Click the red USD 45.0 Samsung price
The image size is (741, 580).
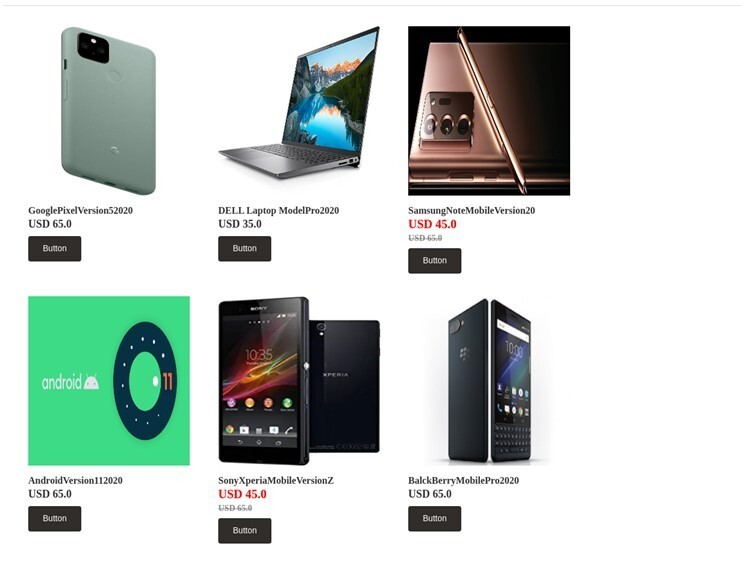[432, 224]
